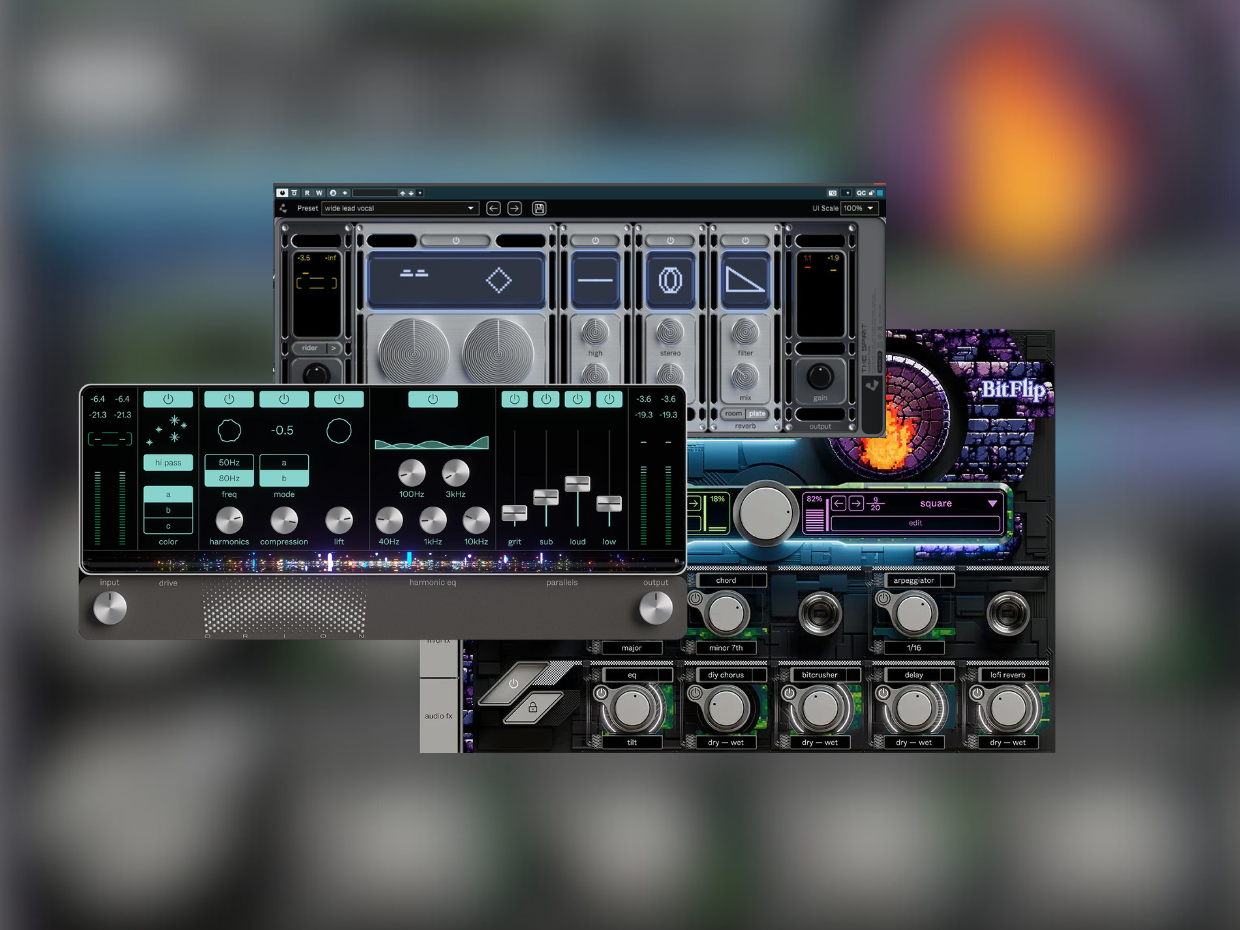Save the preset using the disk icon
Image resolution: width=1240 pixels, height=930 pixels.
[x=540, y=208]
